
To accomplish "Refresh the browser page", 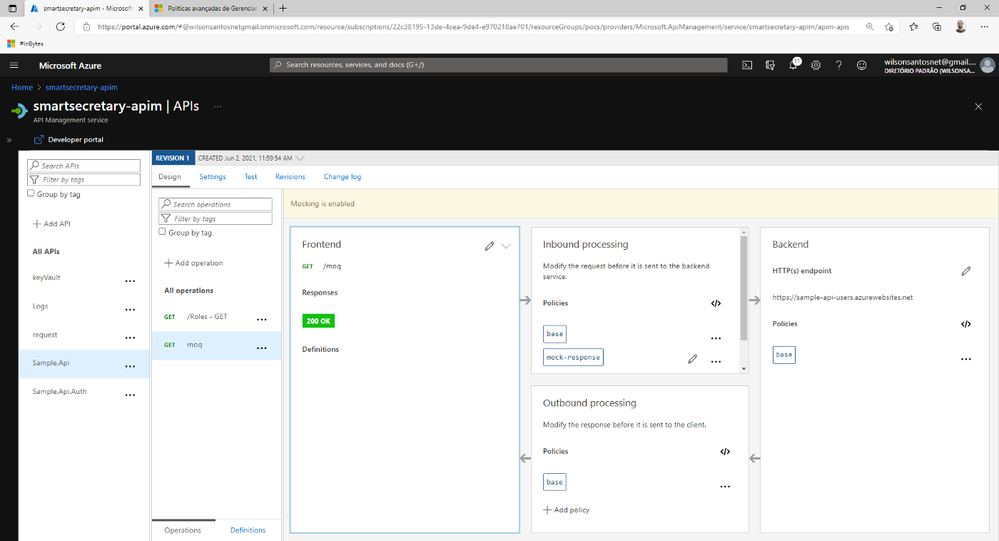I will click(x=61, y=27).
